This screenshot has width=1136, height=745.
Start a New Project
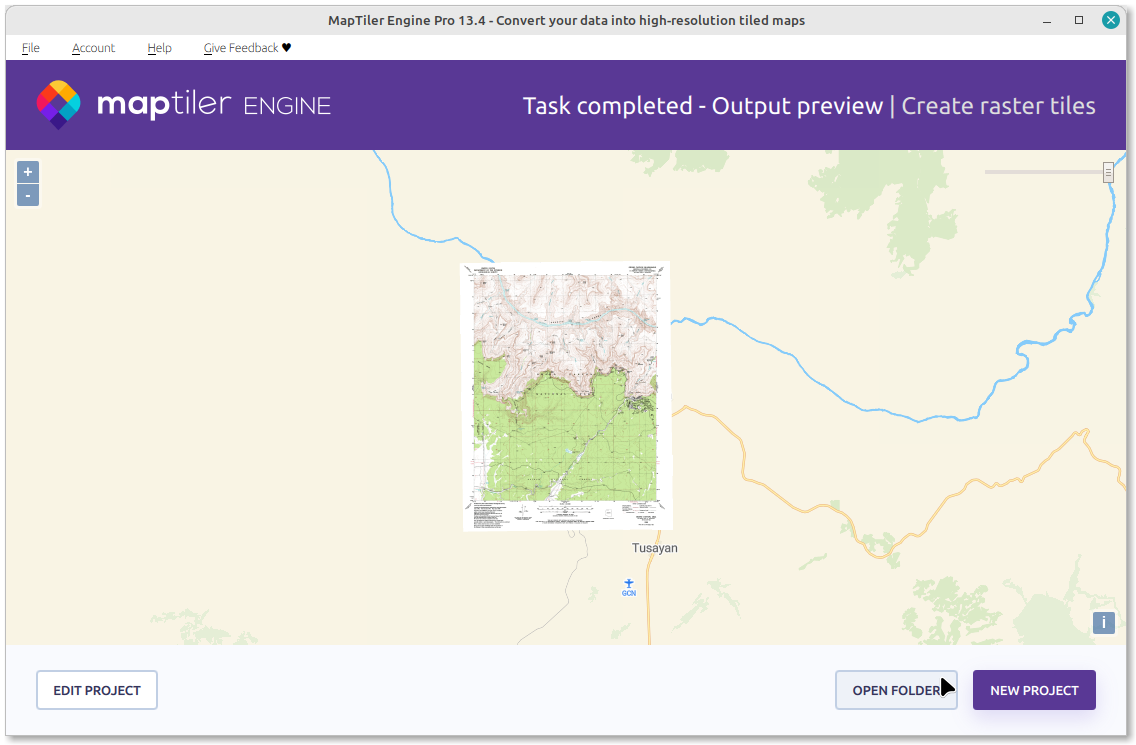pos(1034,690)
